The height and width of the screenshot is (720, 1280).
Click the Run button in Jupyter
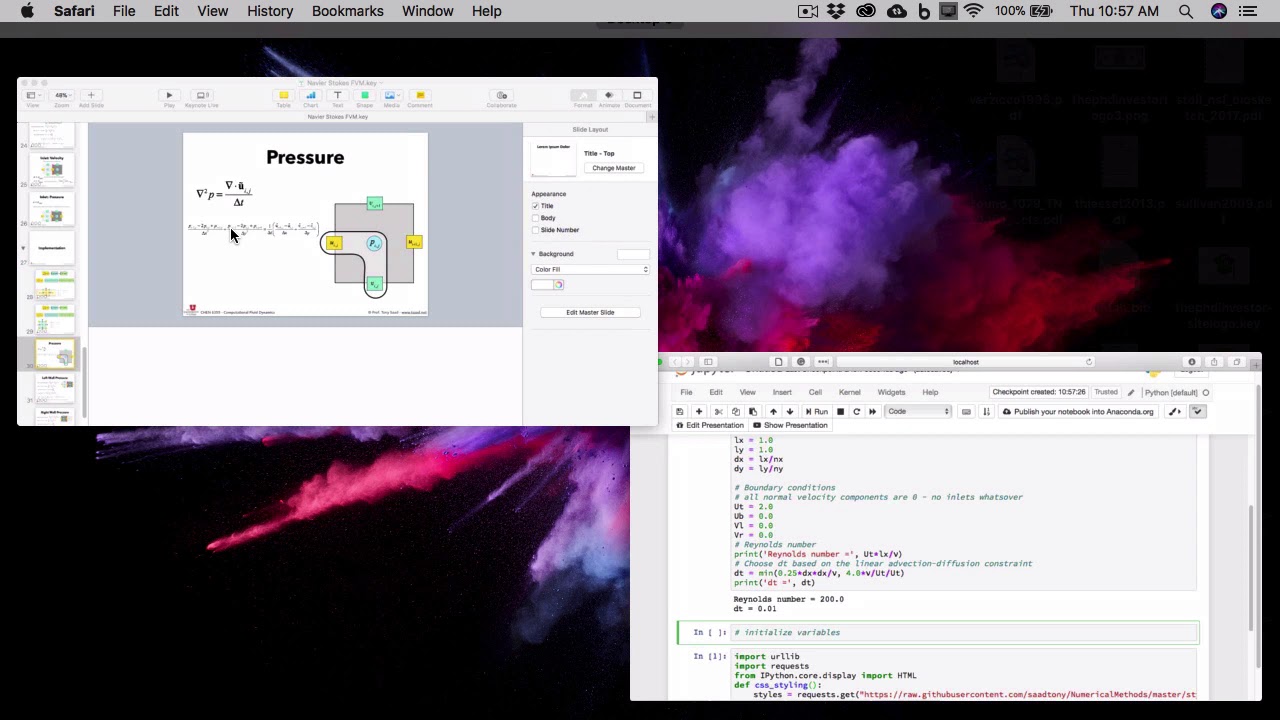[x=817, y=412]
